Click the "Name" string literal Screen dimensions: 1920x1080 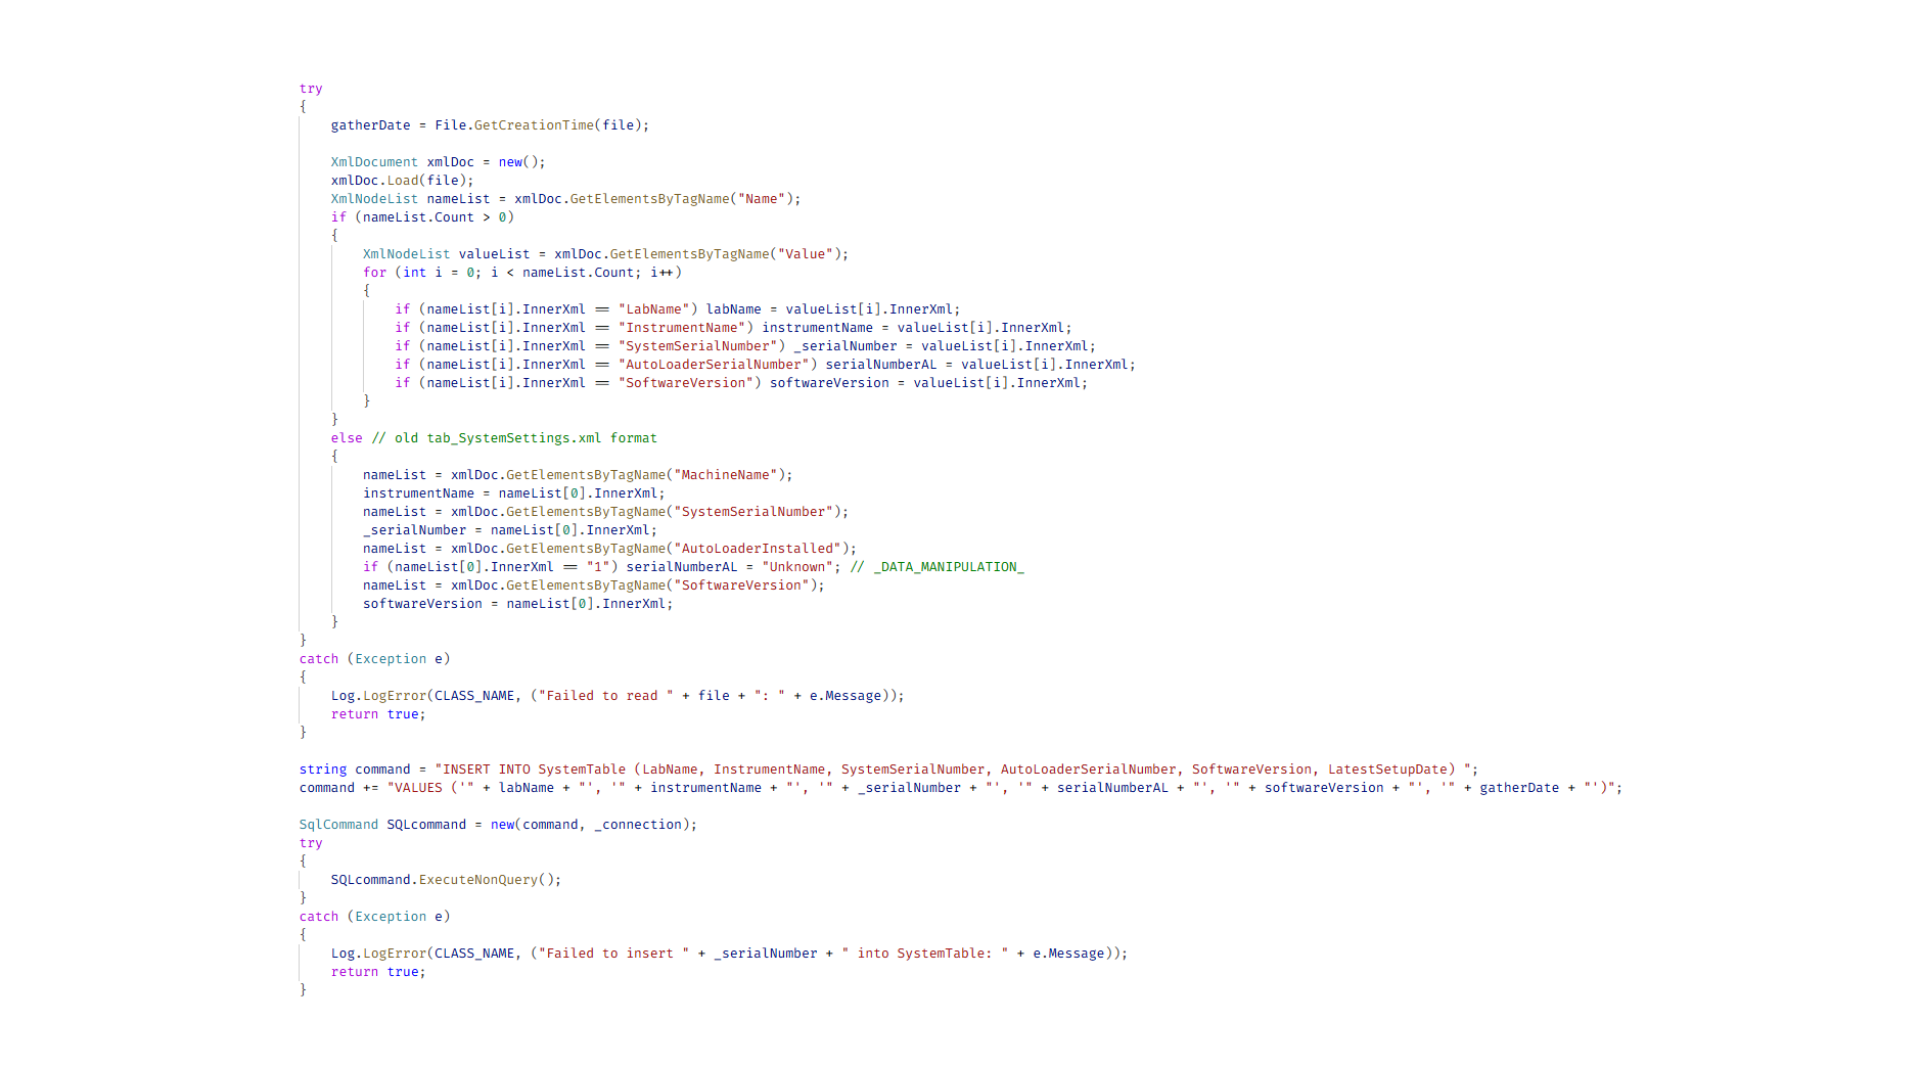click(x=761, y=199)
